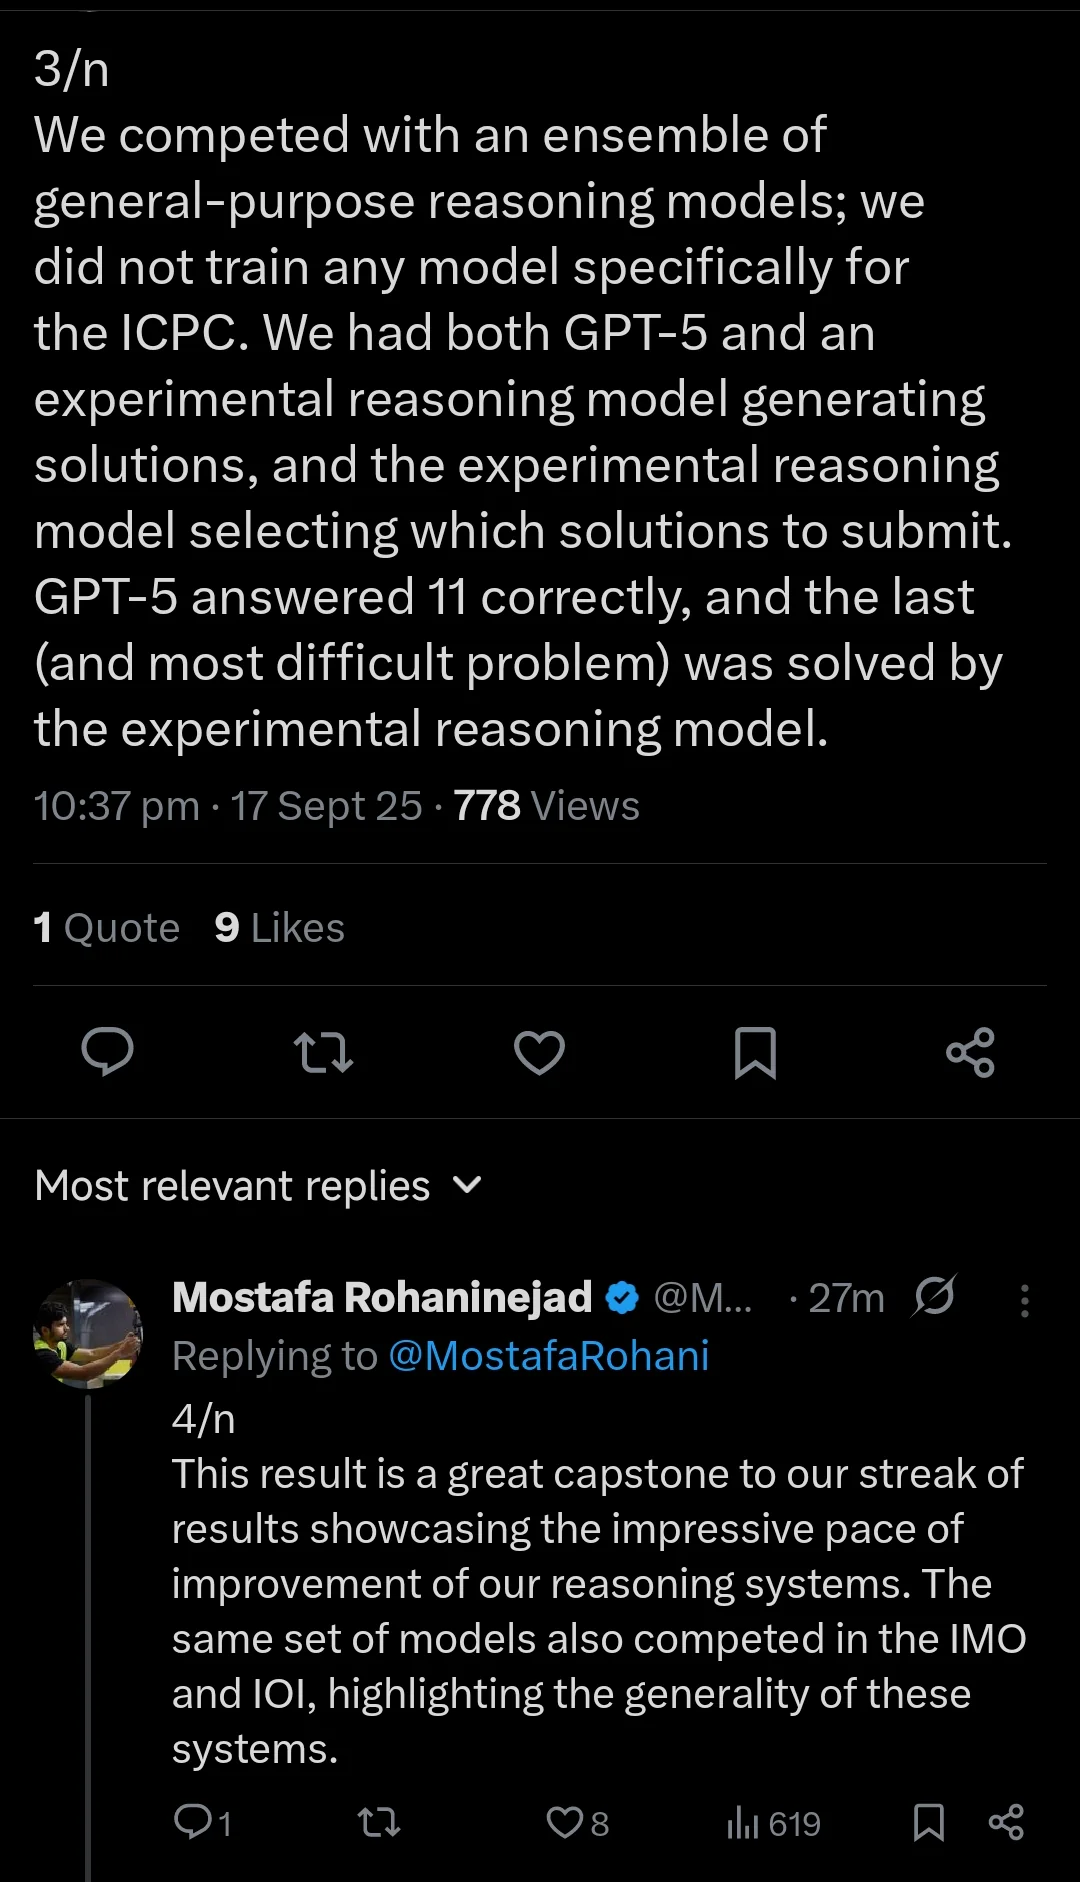
Task: Like the 4/n reply with 8 likes
Action: pos(565,1822)
